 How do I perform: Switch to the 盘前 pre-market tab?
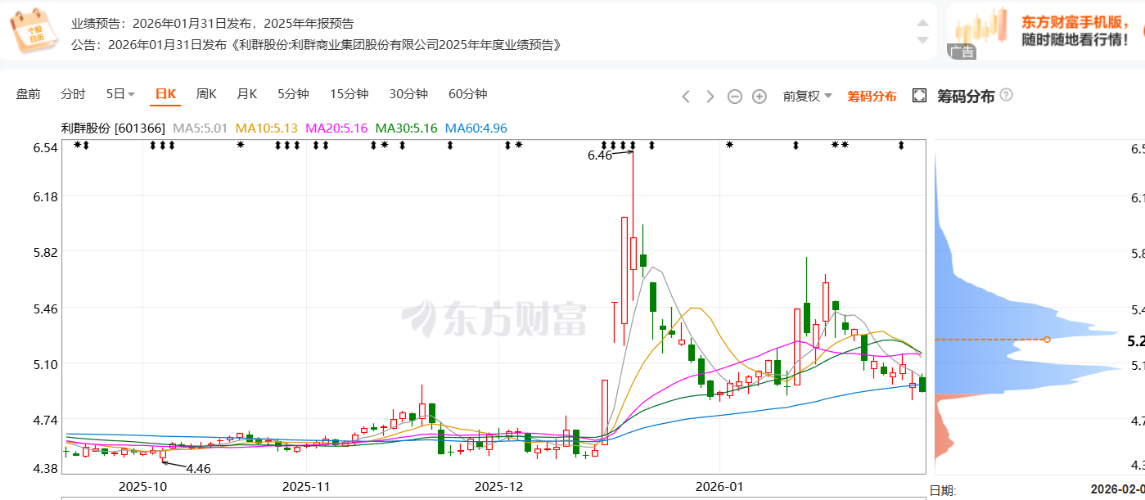point(28,93)
